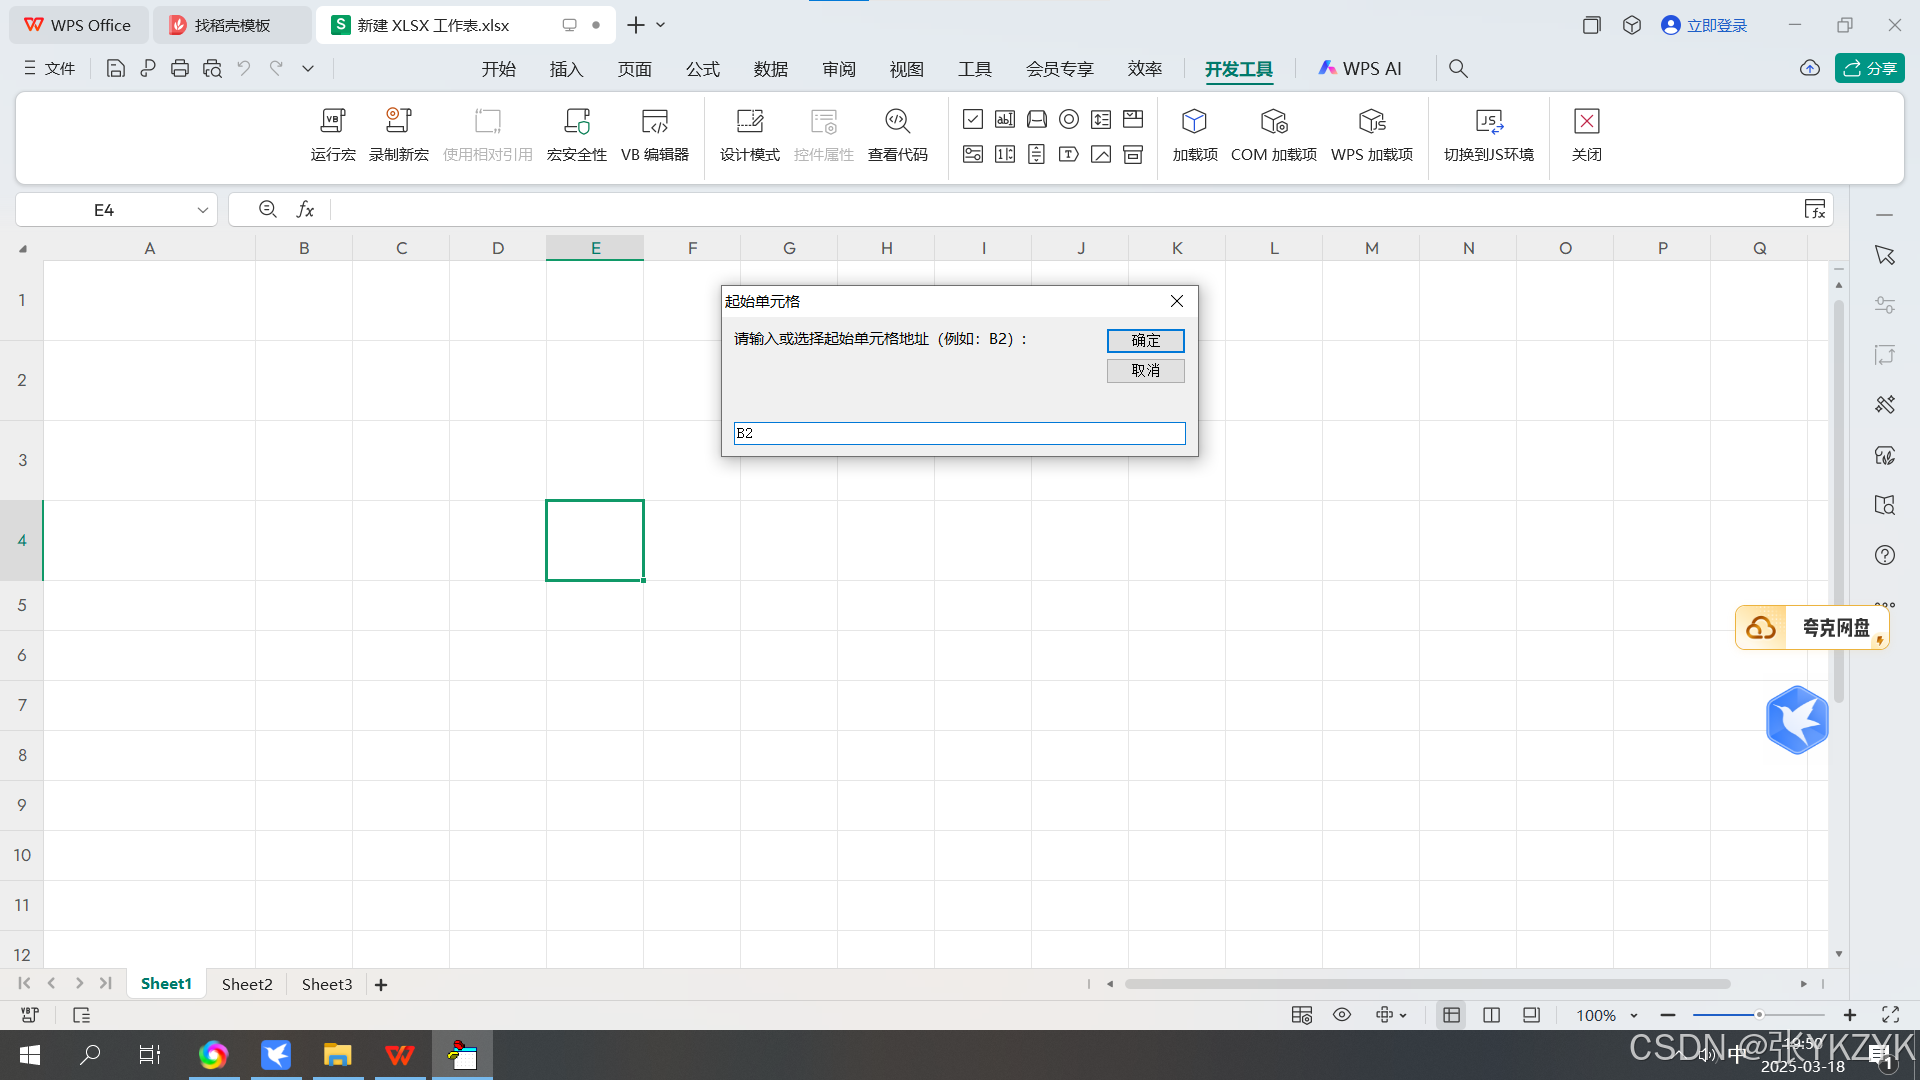Click the Record New Macro (录制新宏) icon
1920x1080 pixels.
tap(398, 134)
